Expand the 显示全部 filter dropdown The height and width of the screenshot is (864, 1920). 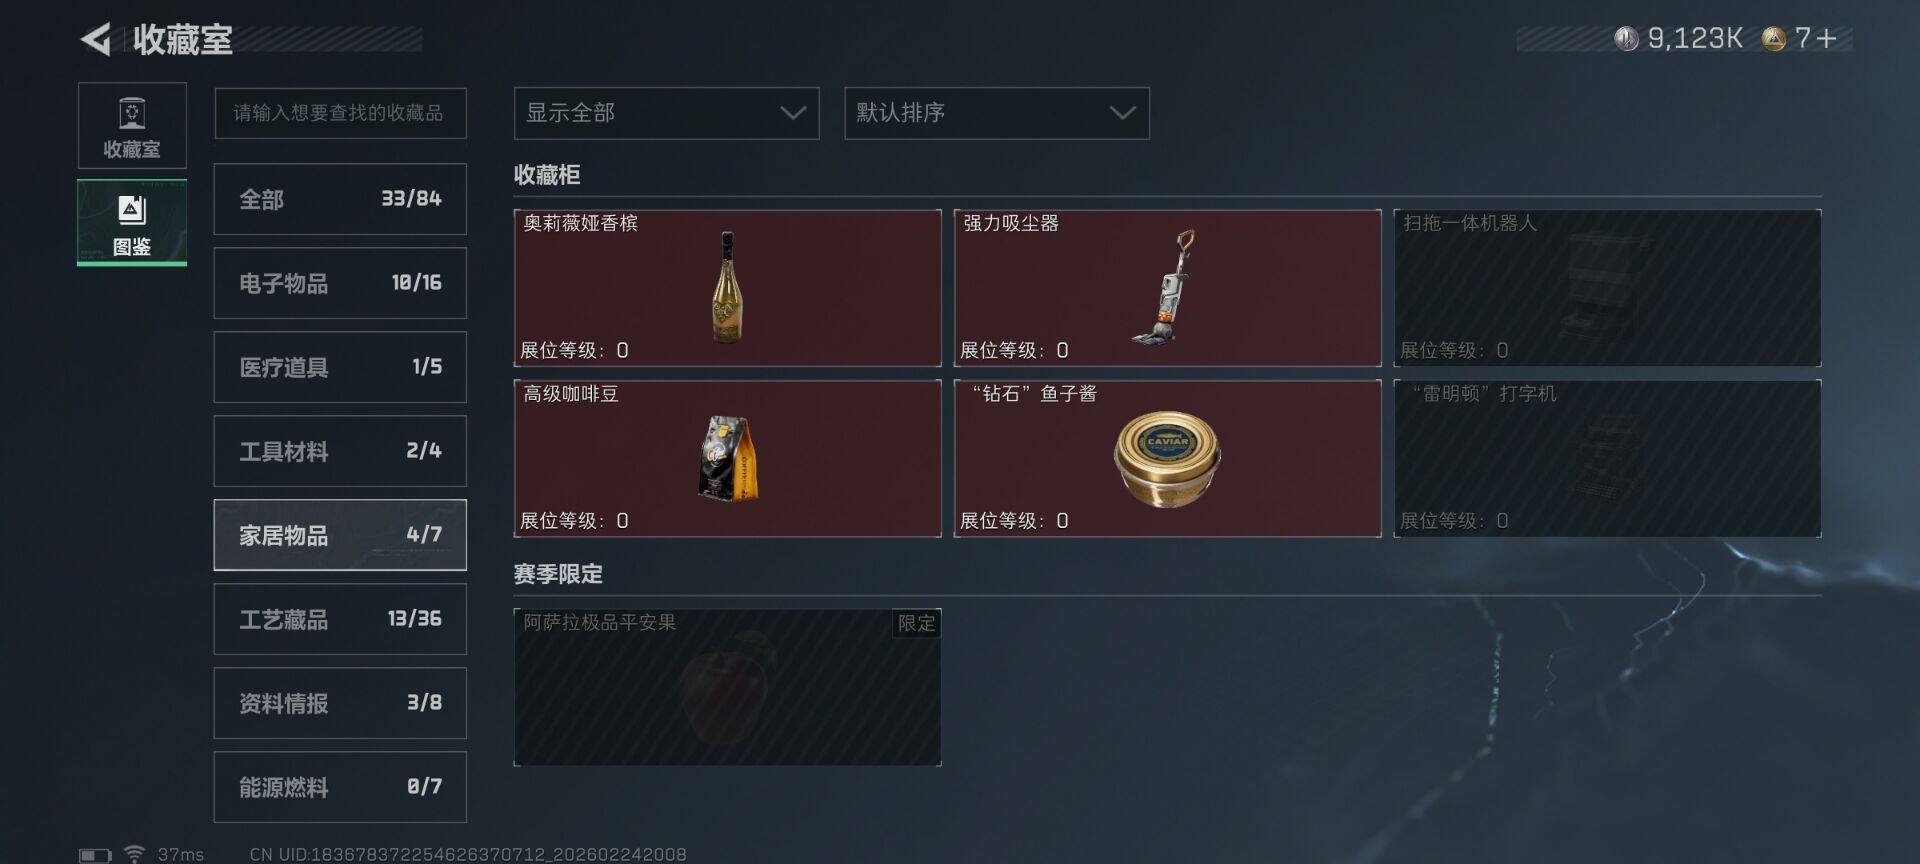tap(666, 113)
